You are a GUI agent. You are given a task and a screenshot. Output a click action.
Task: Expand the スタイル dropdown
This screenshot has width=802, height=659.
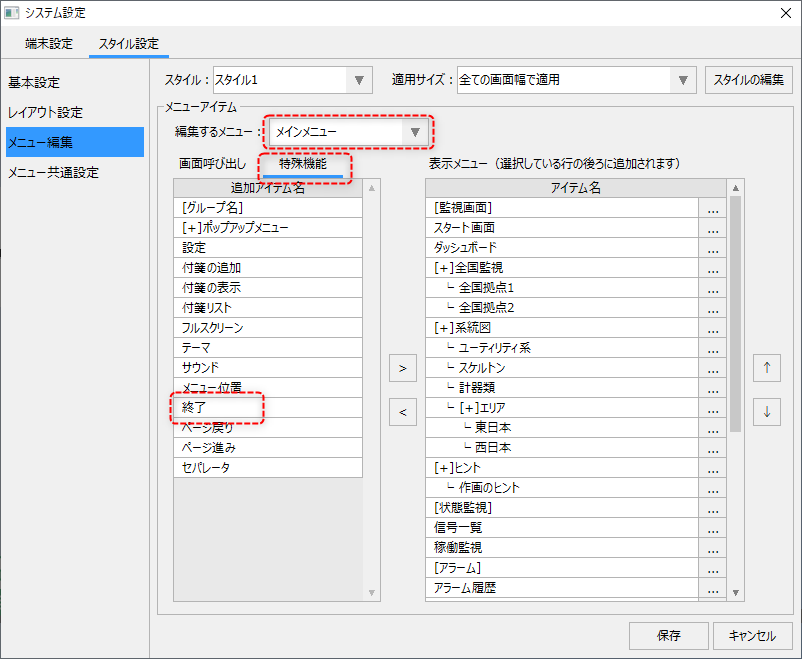(x=358, y=80)
